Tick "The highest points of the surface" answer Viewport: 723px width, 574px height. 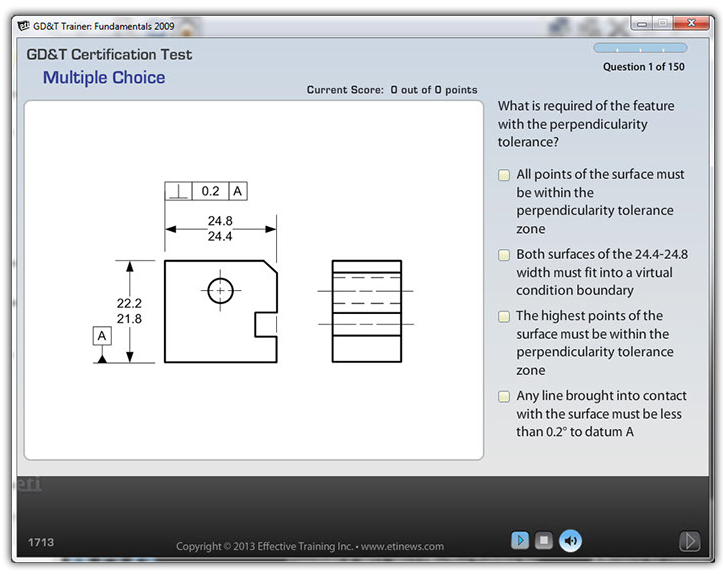pos(505,316)
